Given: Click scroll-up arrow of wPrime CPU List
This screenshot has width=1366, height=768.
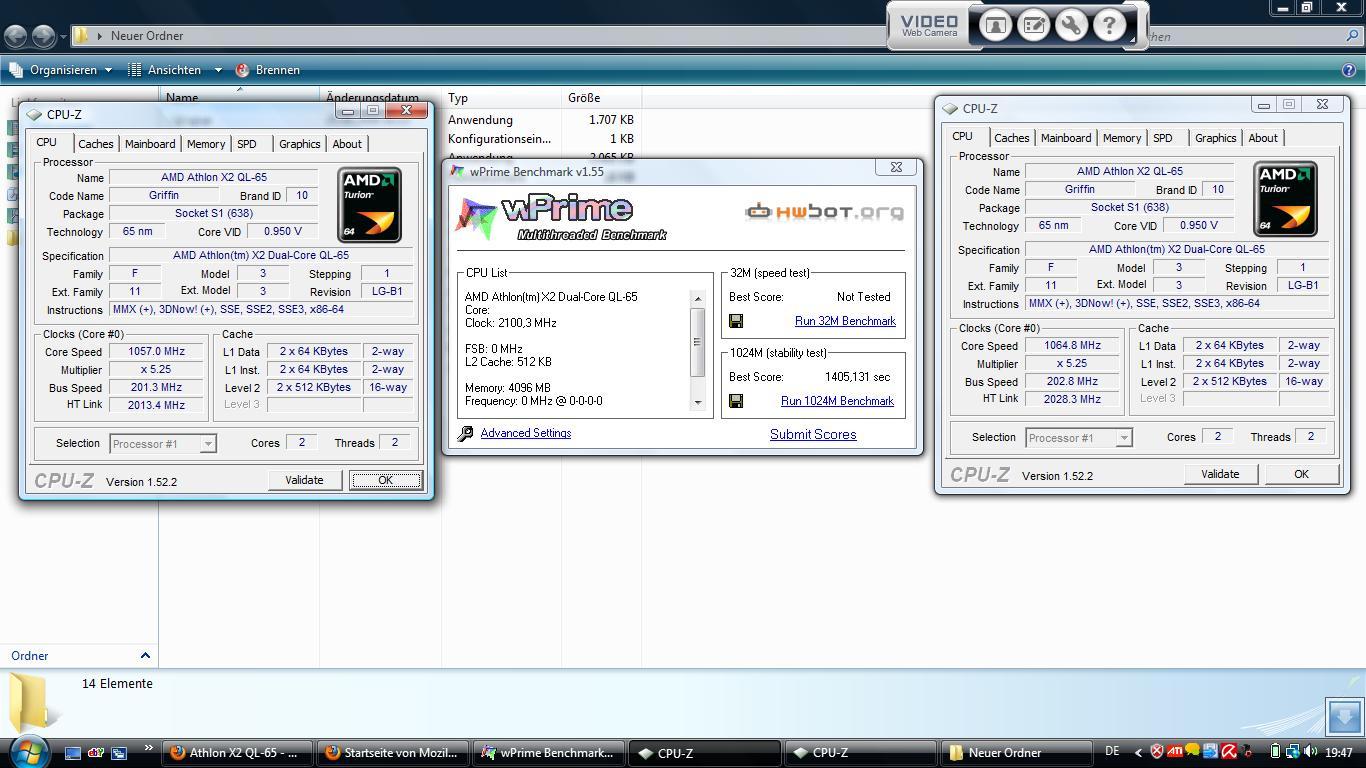Looking at the screenshot, I should (697, 298).
